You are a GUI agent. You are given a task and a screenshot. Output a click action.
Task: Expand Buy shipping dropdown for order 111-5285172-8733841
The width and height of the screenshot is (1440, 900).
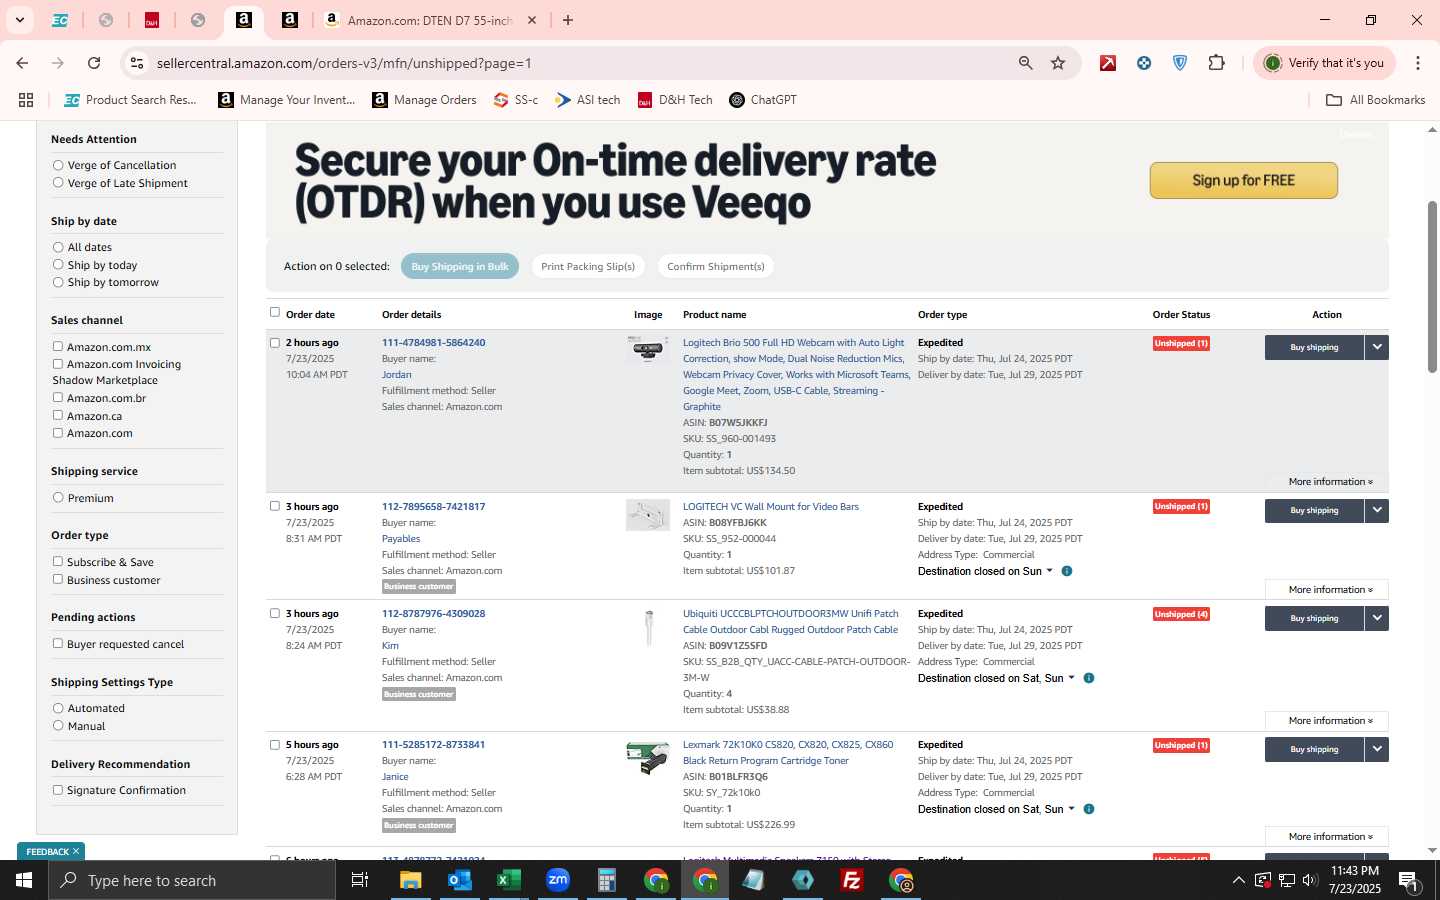[x=1377, y=749]
